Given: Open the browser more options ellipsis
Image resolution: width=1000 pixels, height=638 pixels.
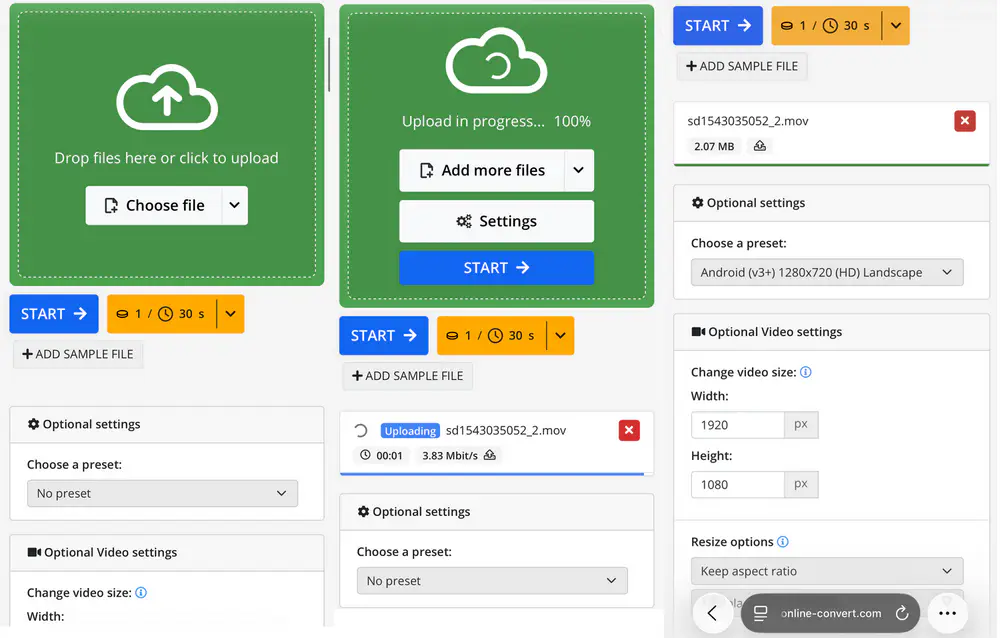Looking at the screenshot, I should click(947, 612).
